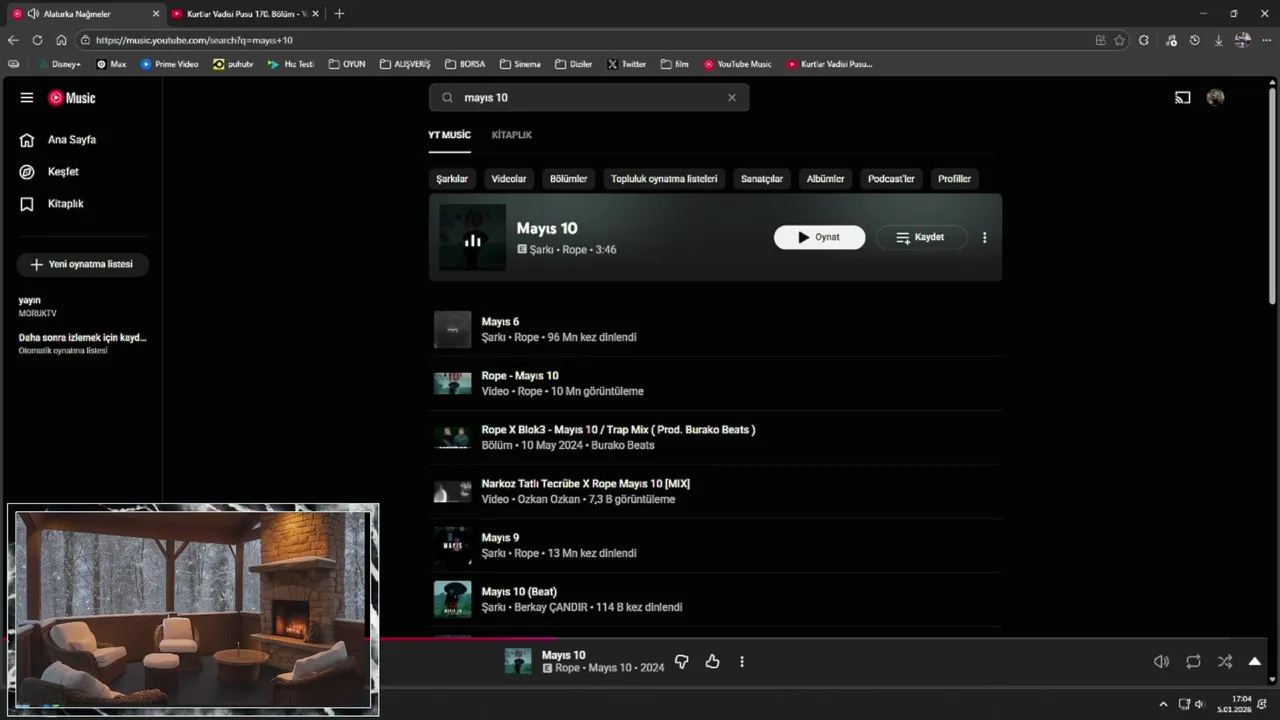Click the Mayıs 10 top result album thumbnail
This screenshot has height=720, width=1280.
click(472, 238)
